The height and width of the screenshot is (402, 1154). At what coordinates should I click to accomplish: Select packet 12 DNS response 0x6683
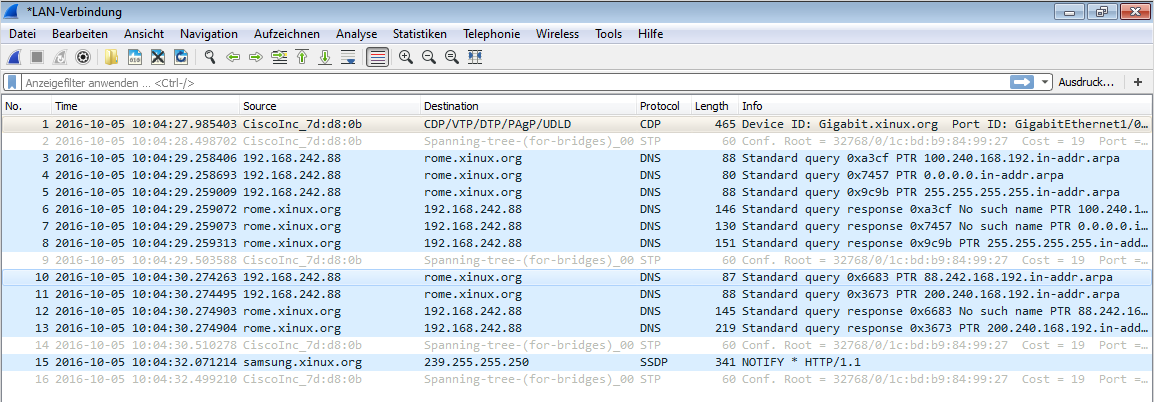click(x=576, y=311)
